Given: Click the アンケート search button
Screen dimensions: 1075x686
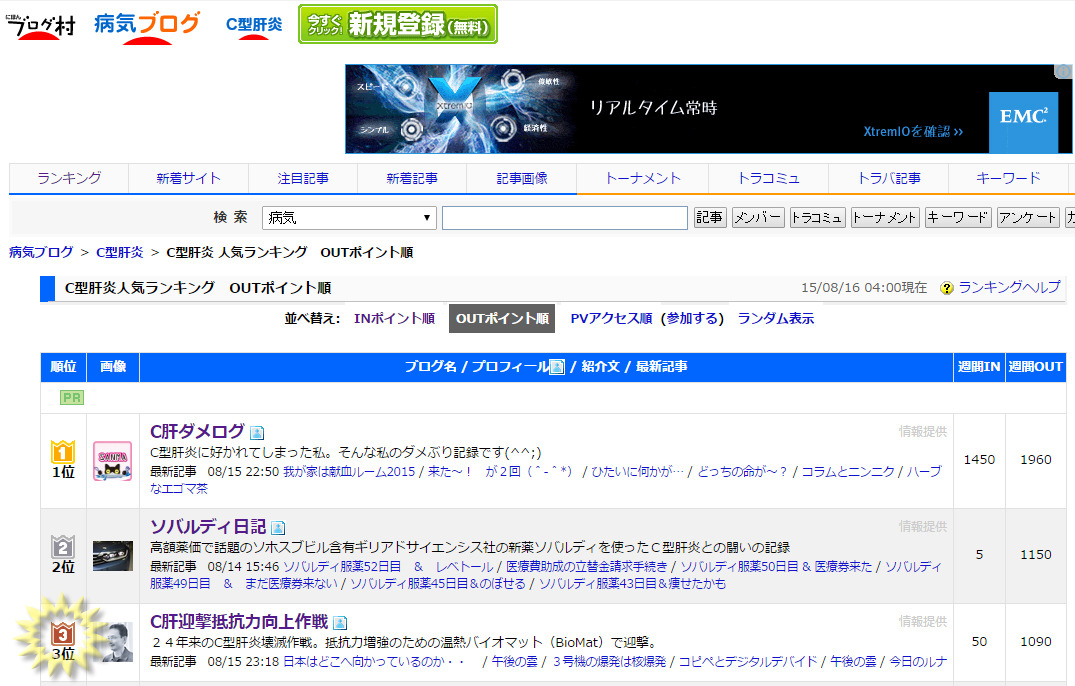Looking at the screenshot, I should point(1028,218).
